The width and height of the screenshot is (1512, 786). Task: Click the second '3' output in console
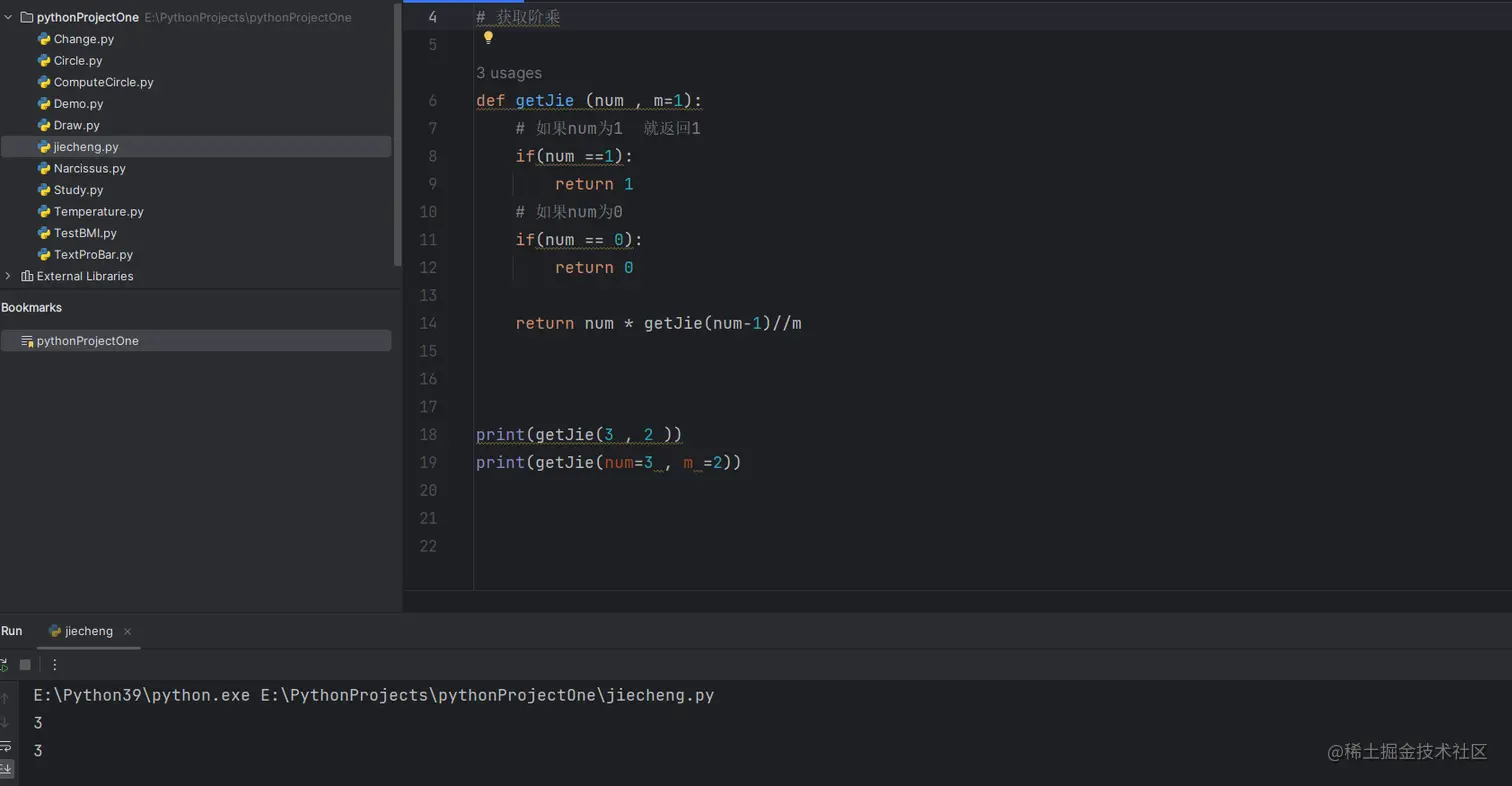(38, 751)
